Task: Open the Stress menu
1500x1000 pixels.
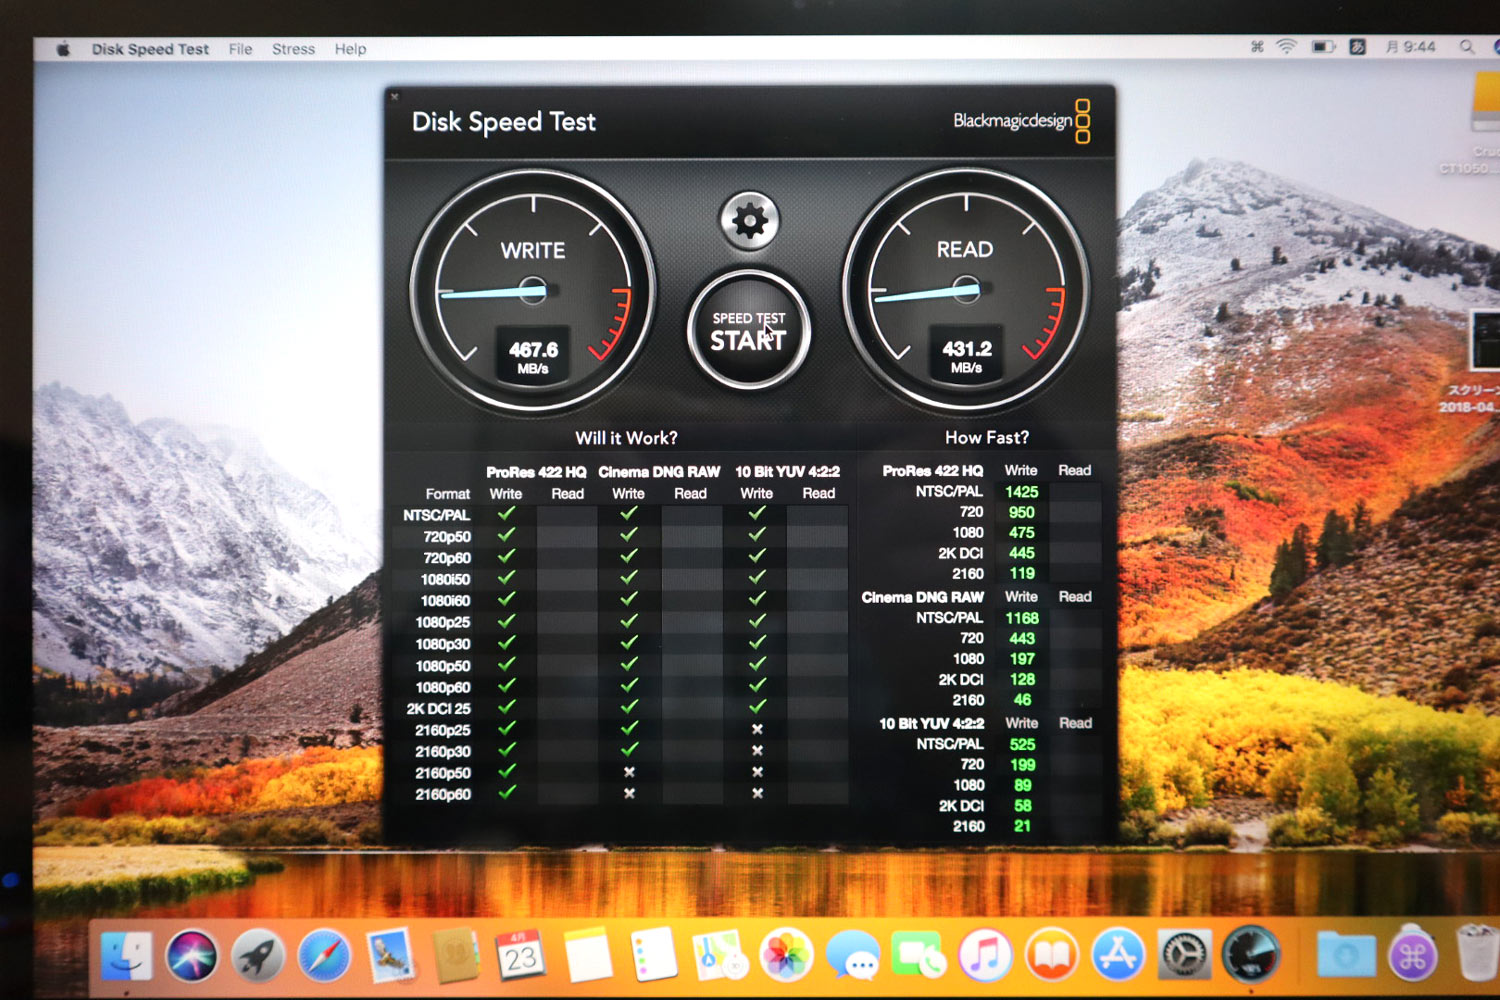Action: [293, 49]
